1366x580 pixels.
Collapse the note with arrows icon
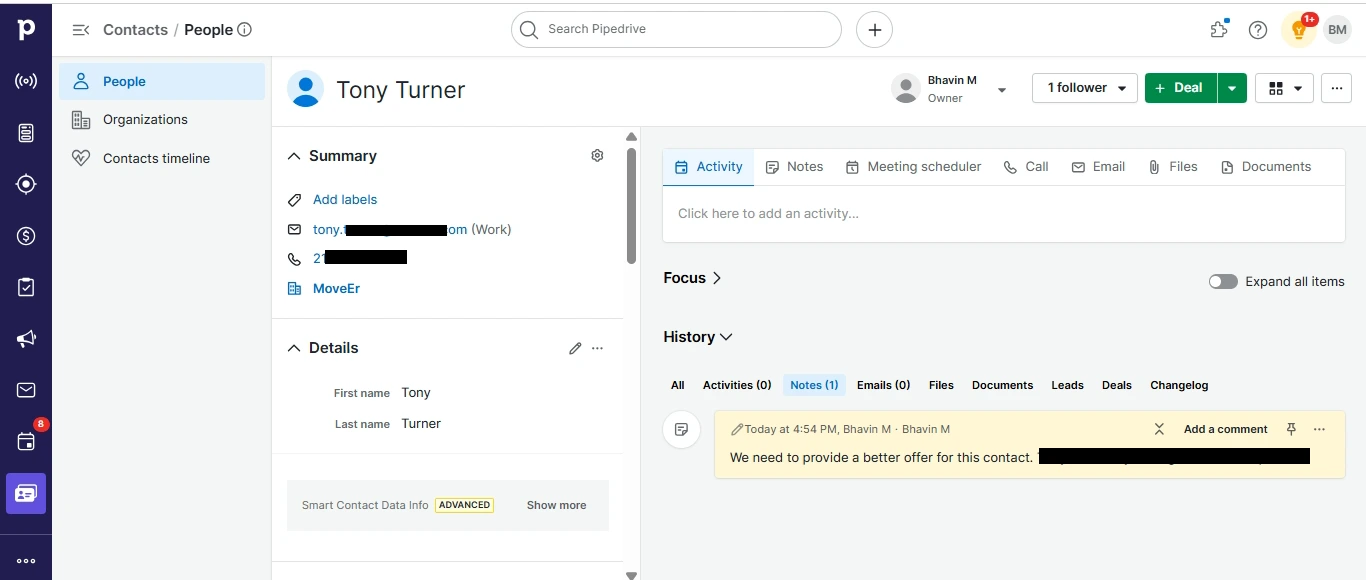(1159, 429)
